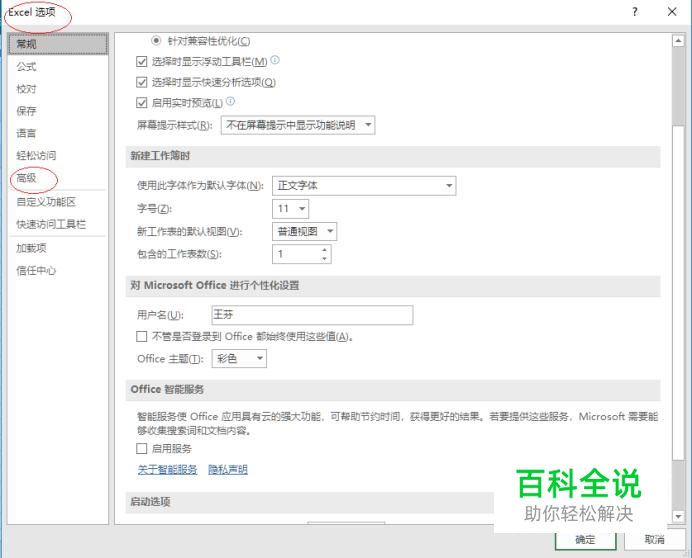This screenshot has height=558, width=692.
Task: Enable 启用服务 checkbox
Action: pos(142,449)
